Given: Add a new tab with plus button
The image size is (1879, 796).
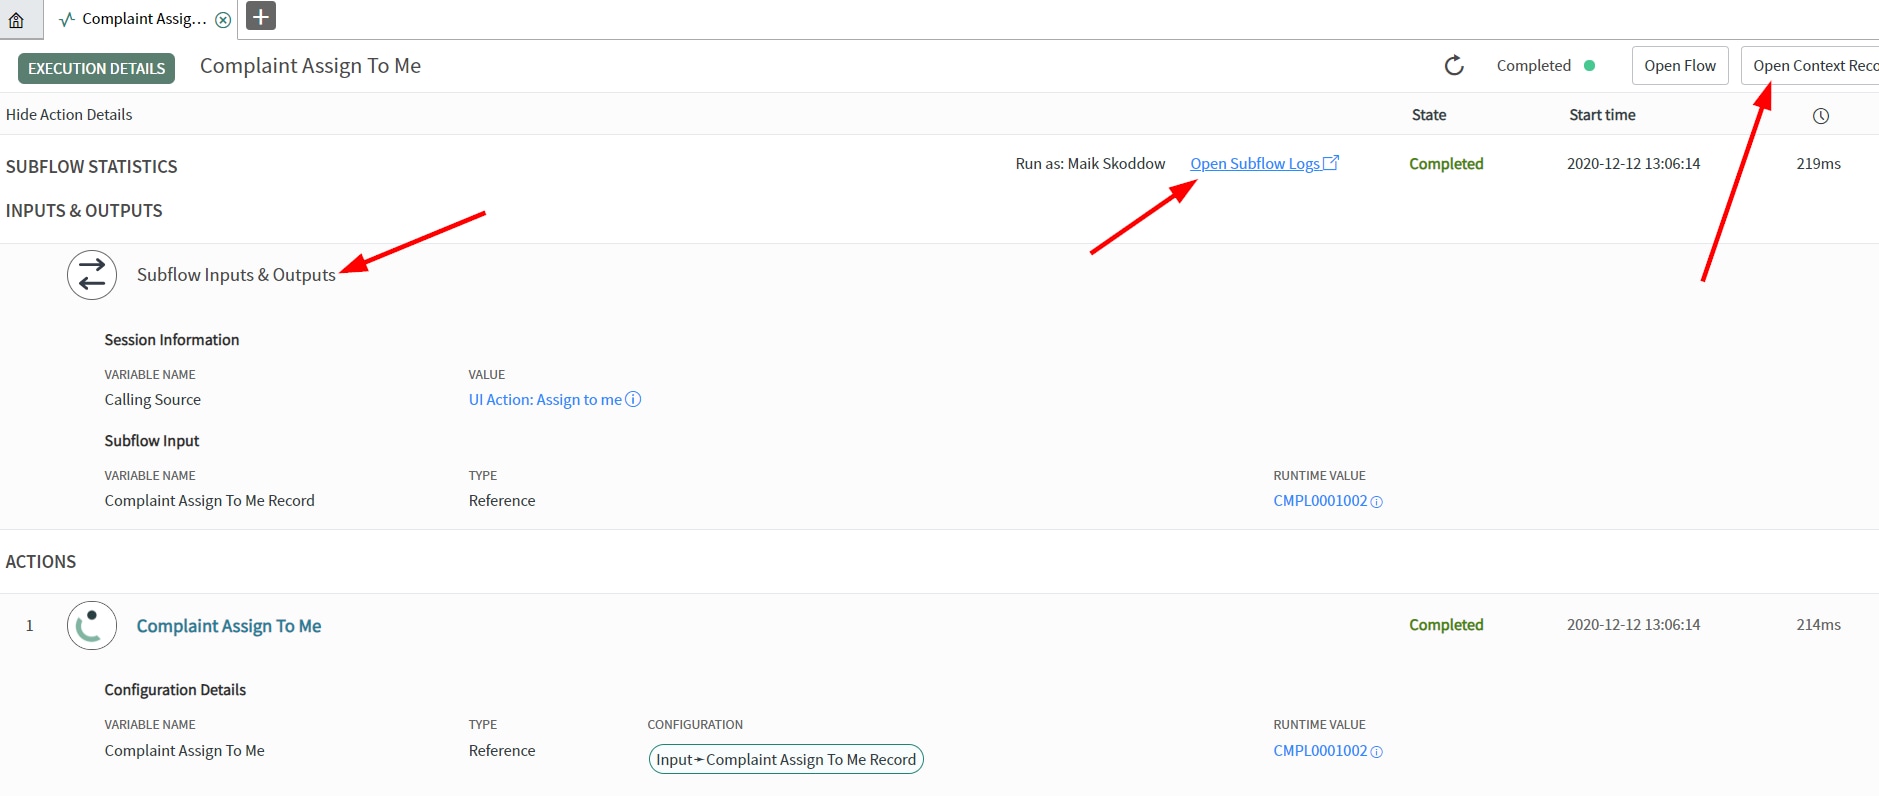Looking at the screenshot, I should [260, 16].
